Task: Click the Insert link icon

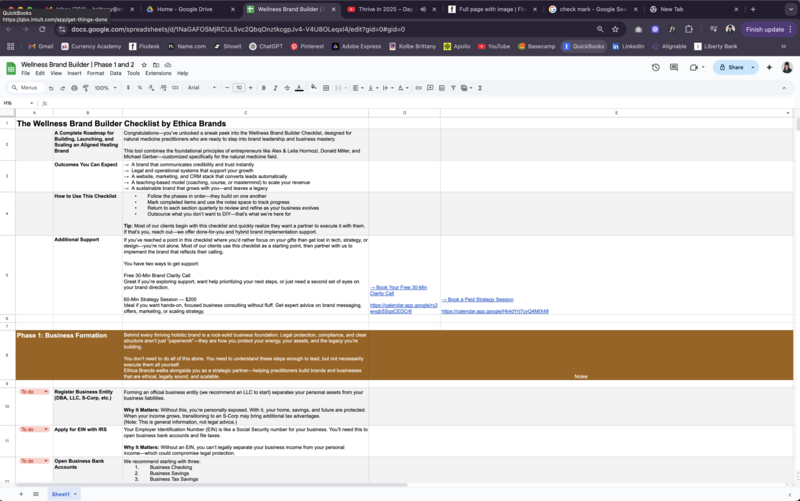Action: [418, 88]
